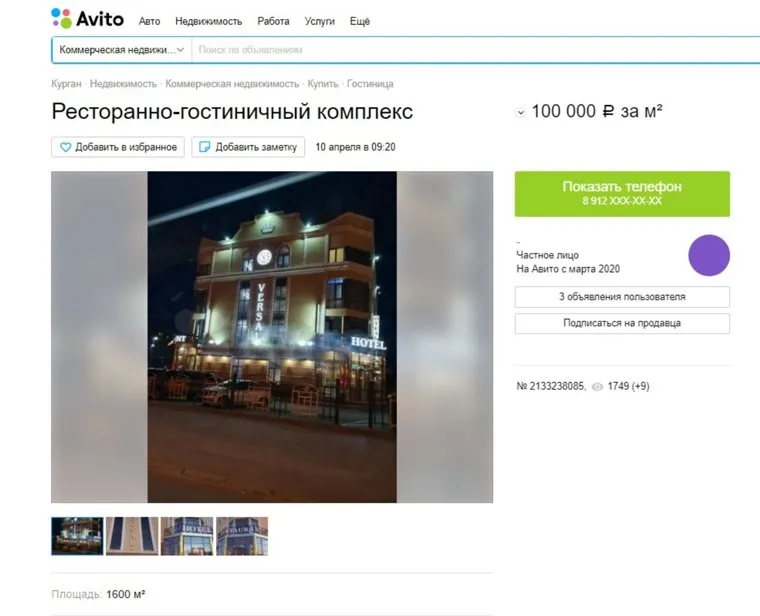The width and height of the screenshot is (760, 616).
Task: Select the second photo thumbnail
Action: point(132,536)
